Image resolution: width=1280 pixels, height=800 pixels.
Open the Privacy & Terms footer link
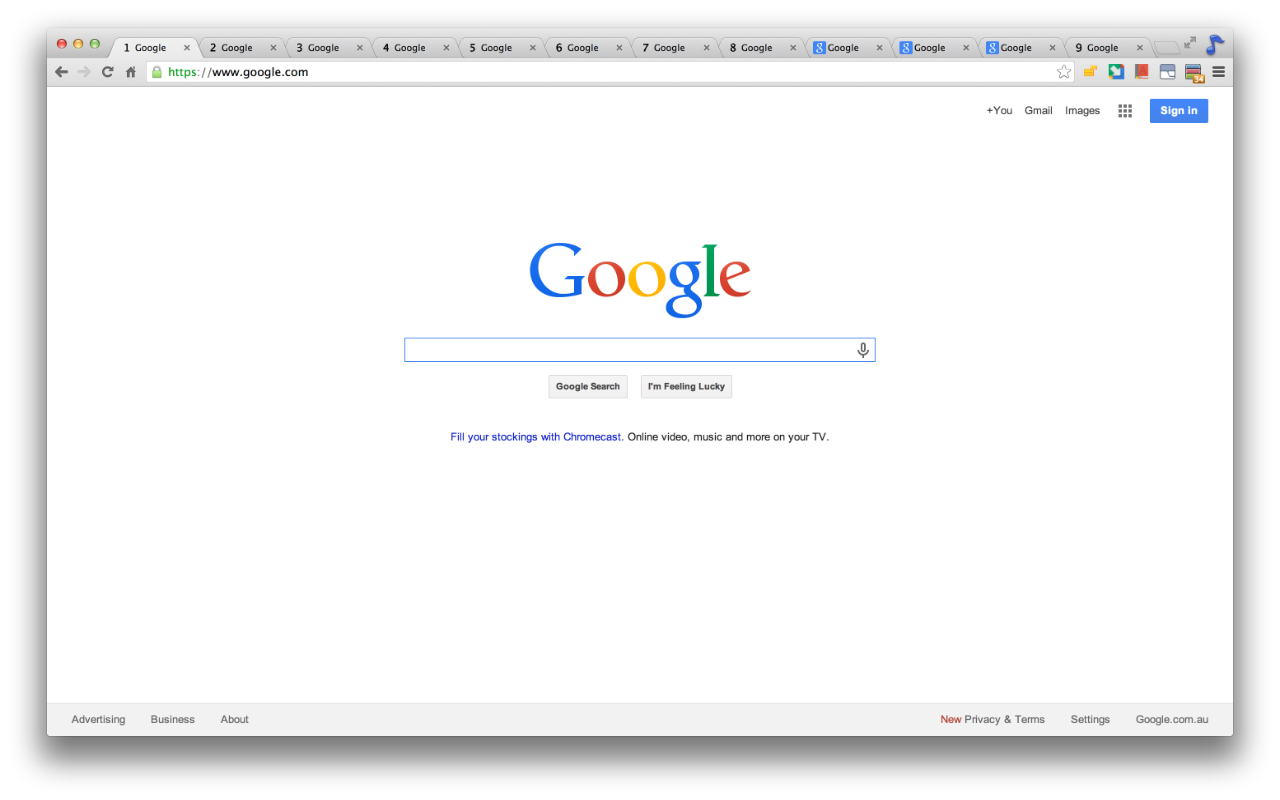click(1004, 719)
